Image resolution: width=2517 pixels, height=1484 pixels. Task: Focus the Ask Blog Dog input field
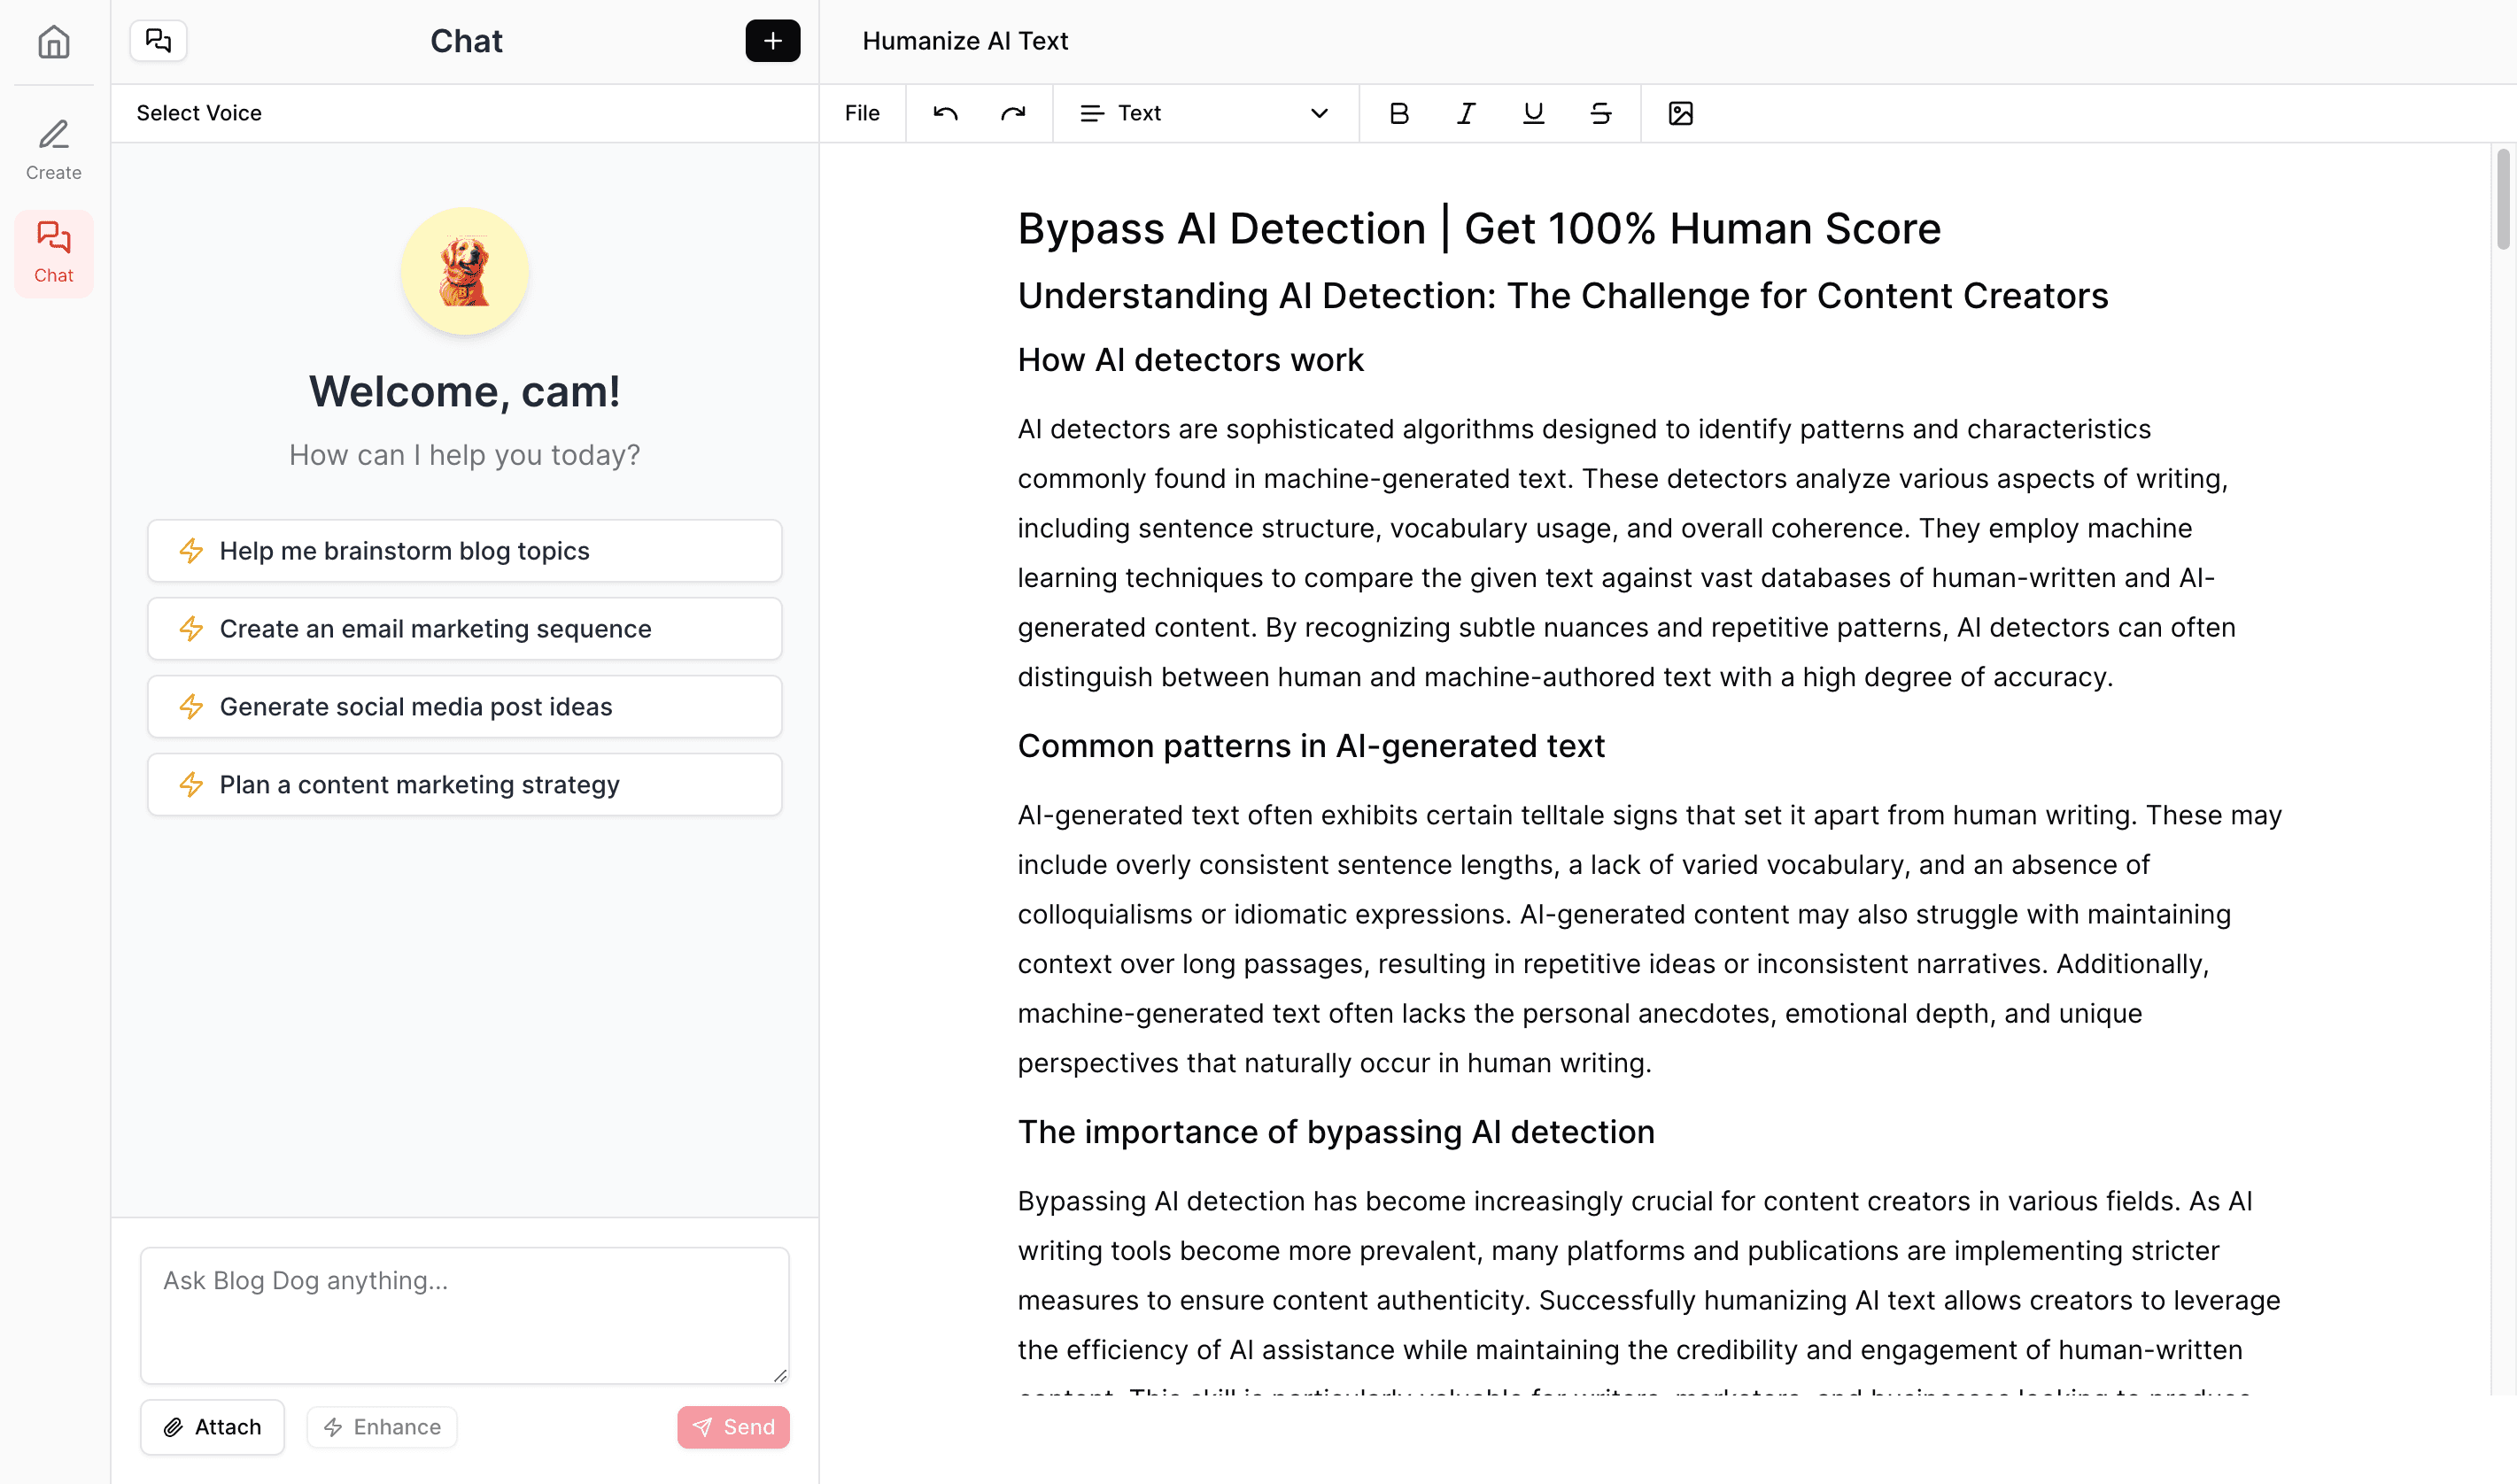tap(464, 1314)
